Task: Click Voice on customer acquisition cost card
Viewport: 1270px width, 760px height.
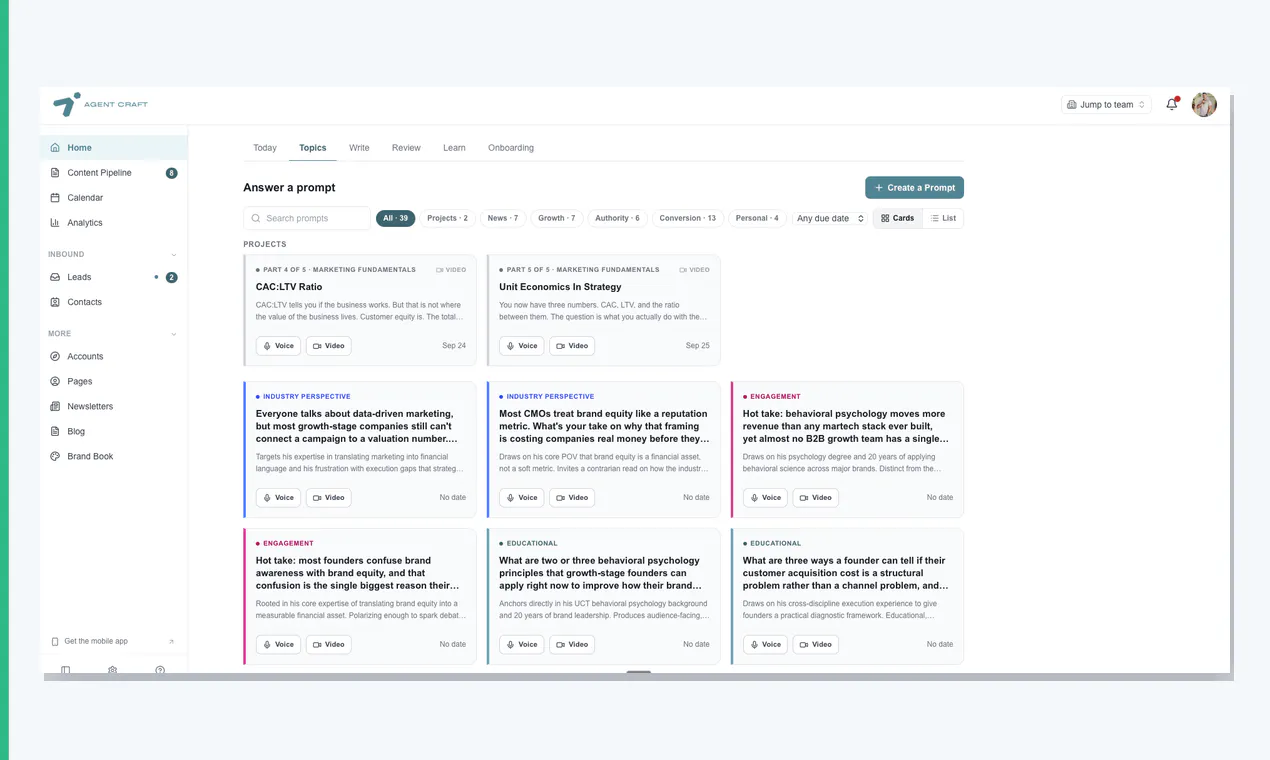Action: (x=765, y=644)
